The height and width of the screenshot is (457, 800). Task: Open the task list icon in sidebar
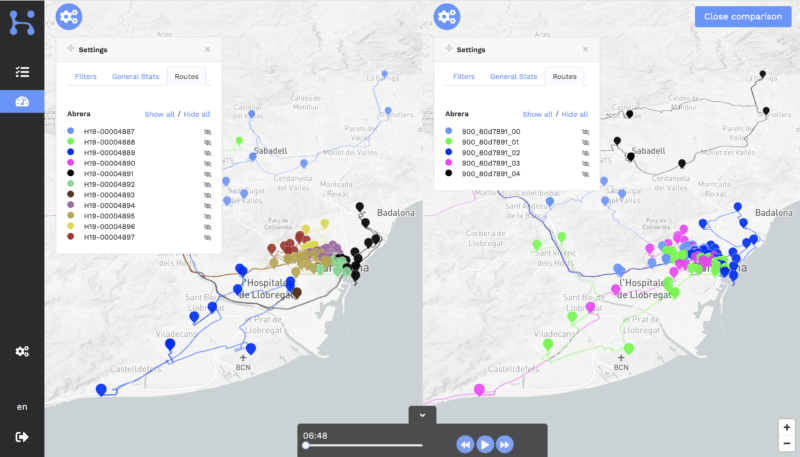22,72
